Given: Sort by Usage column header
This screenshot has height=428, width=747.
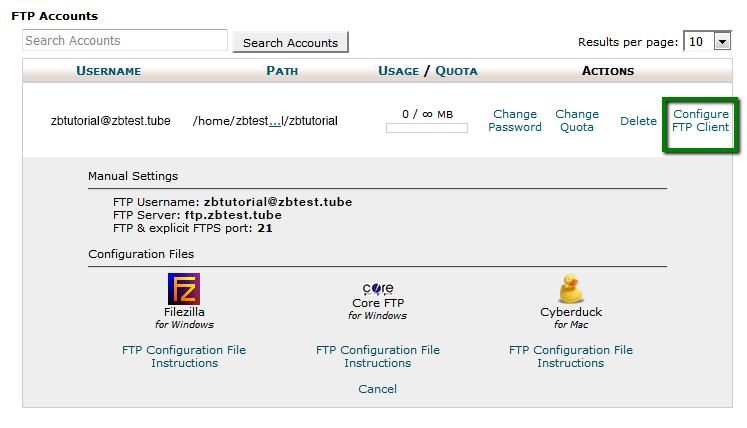Looking at the screenshot, I should coord(398,71).
